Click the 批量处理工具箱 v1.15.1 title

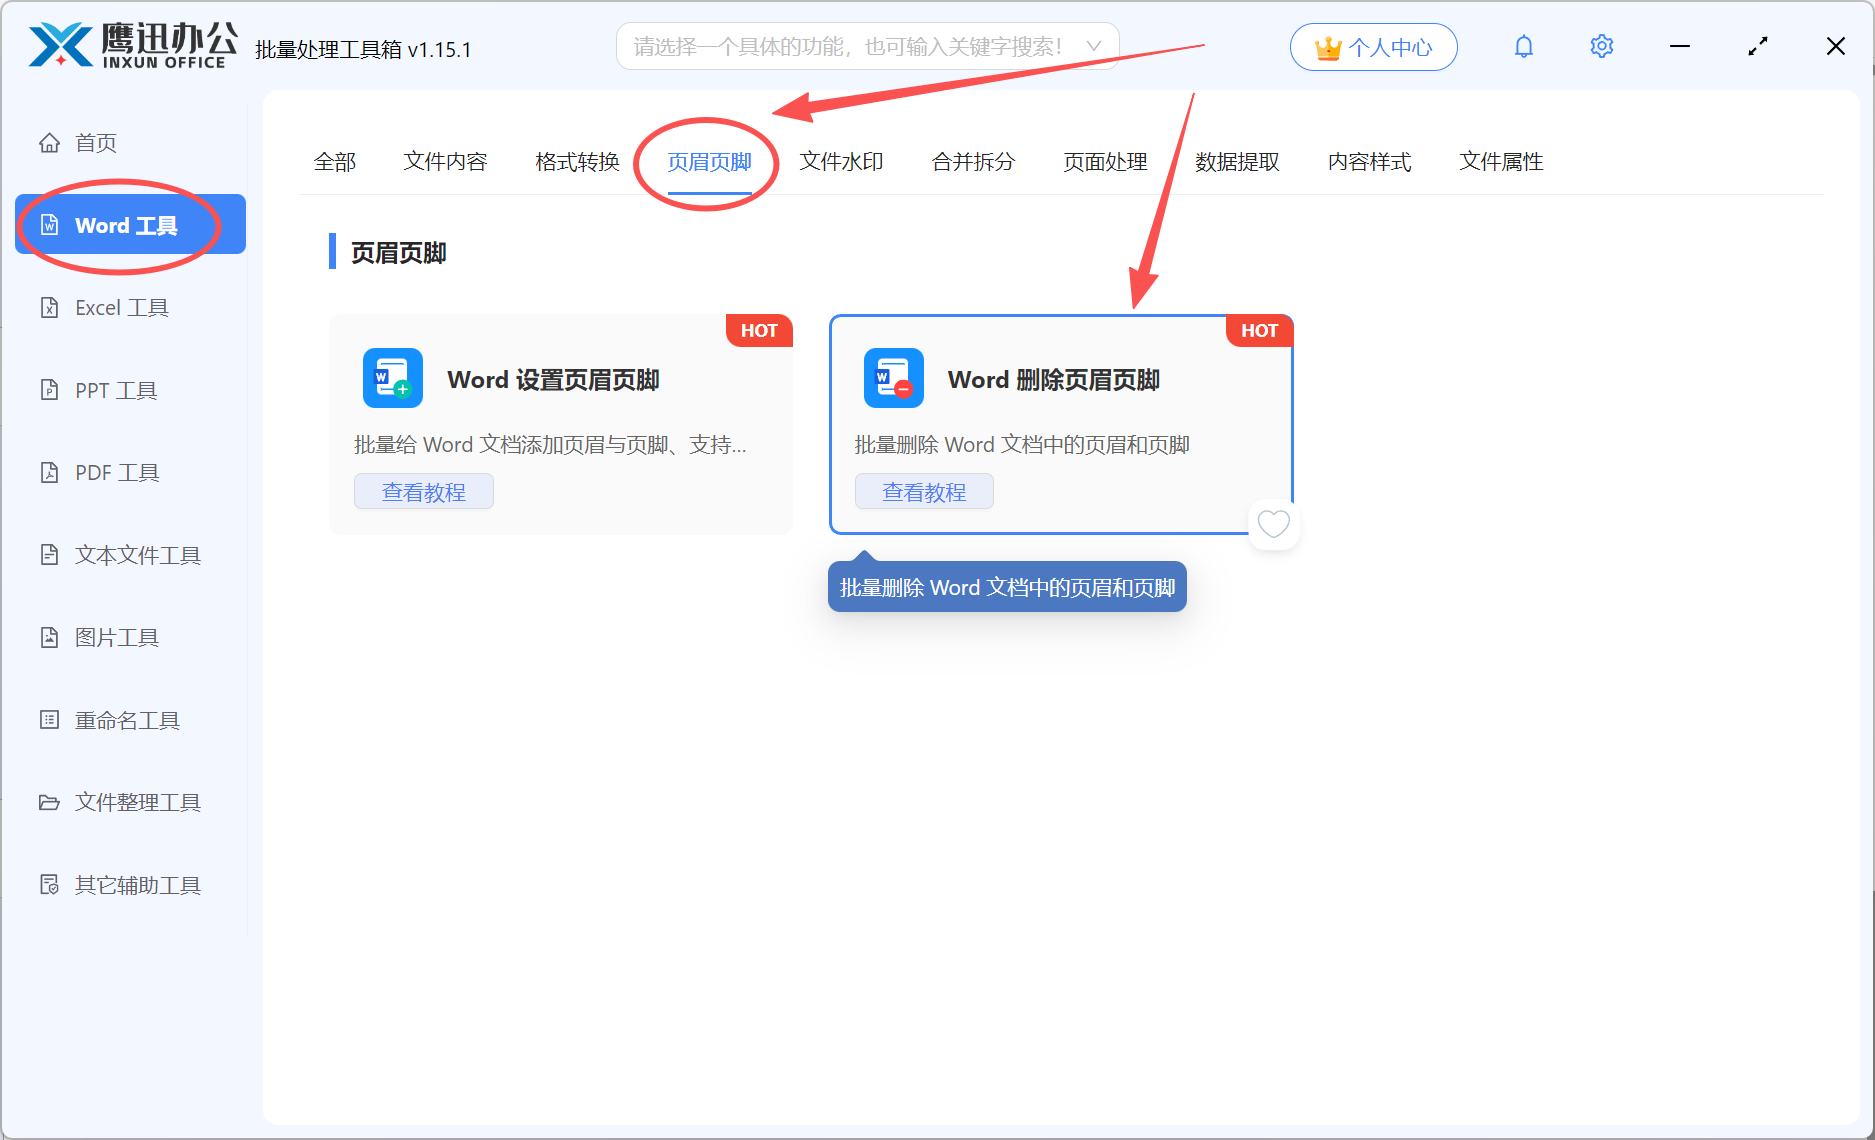point(363,49)
